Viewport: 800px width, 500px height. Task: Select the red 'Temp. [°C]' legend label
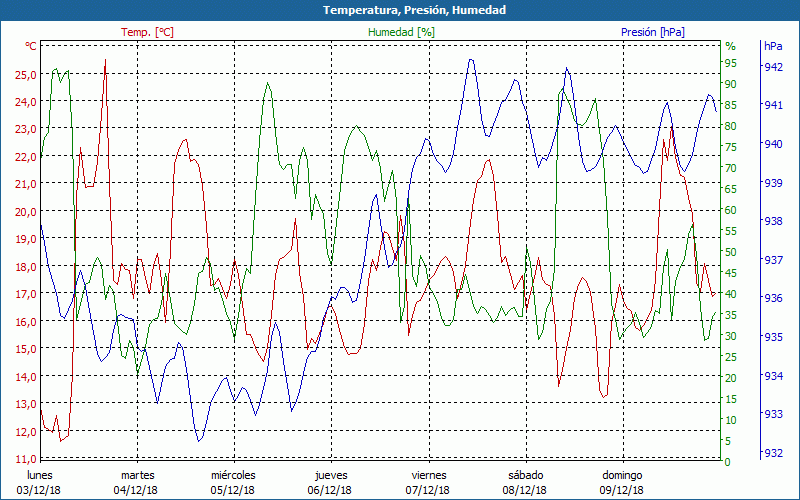[147, 32]
